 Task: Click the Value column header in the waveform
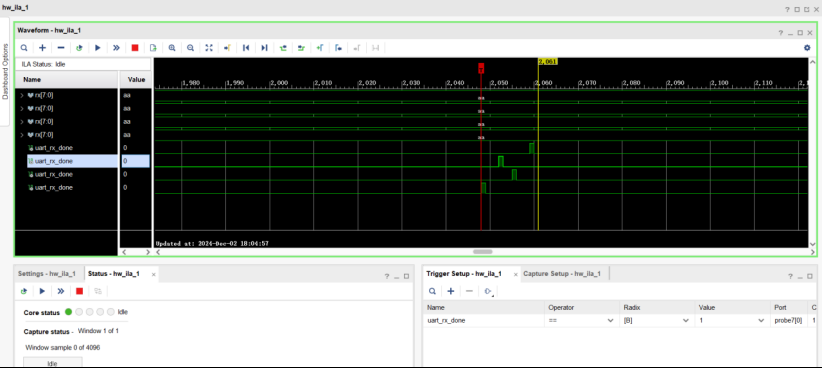[x=135, y=80]
